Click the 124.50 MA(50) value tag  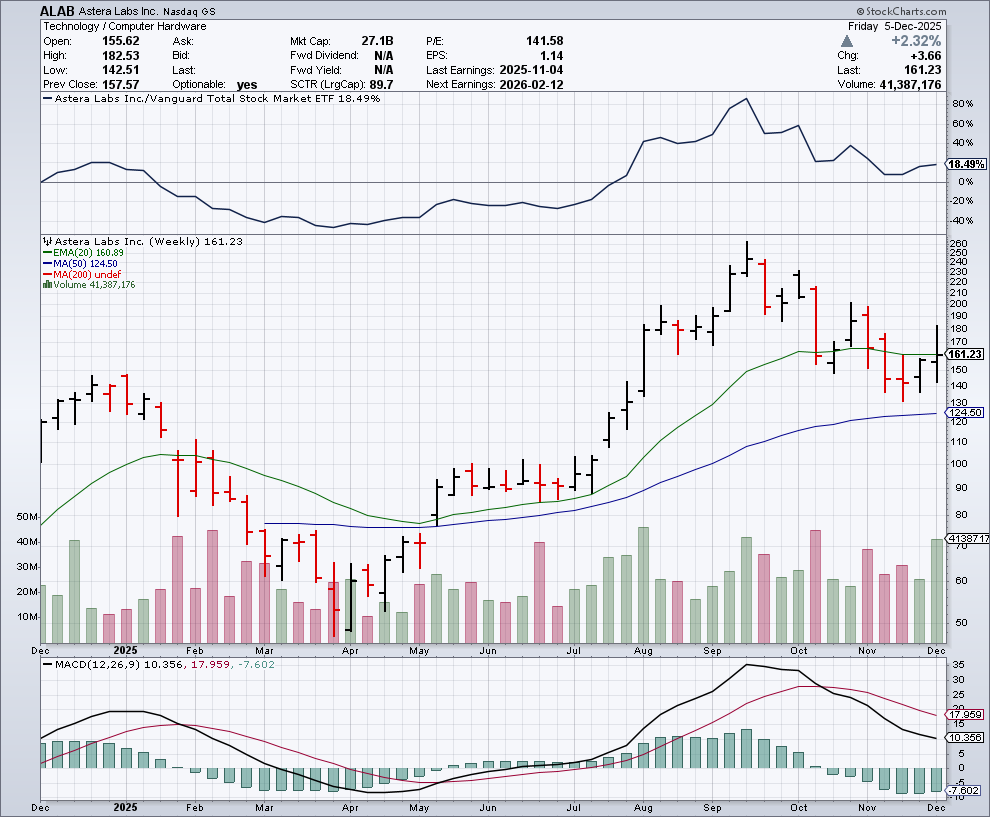pyautogui.click(x=965, y=413)
